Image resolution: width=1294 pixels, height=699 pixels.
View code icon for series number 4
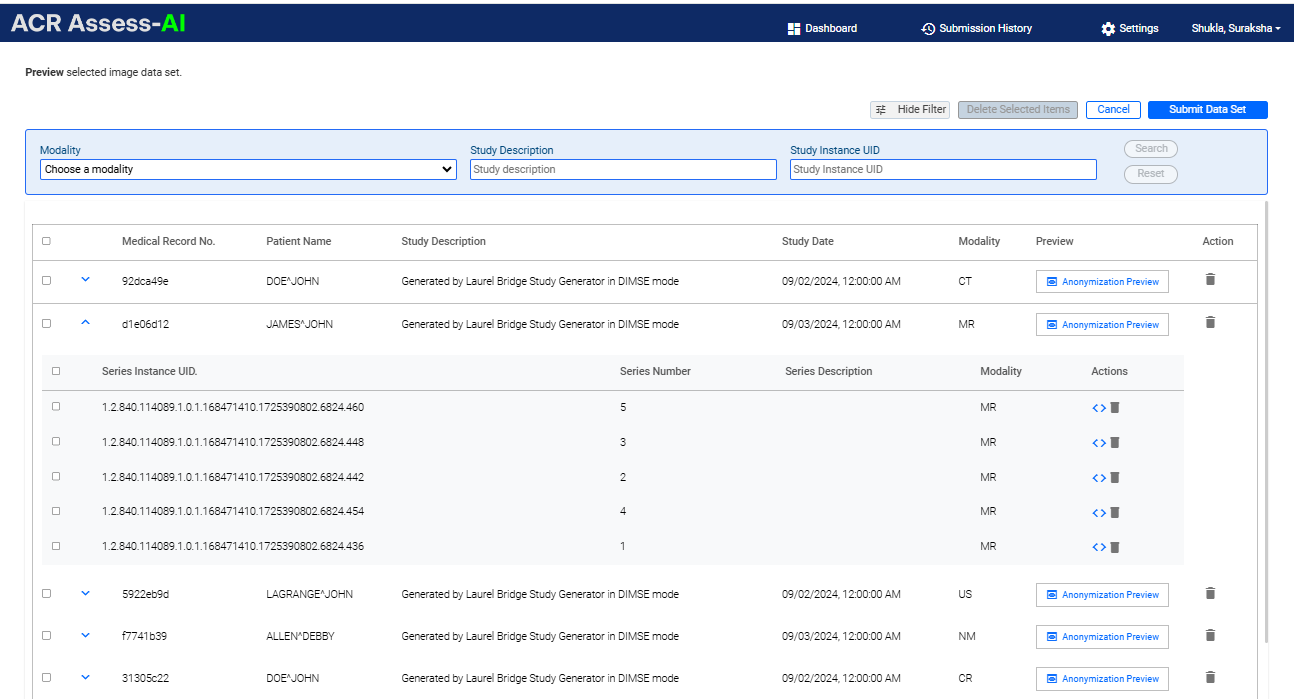pos(1099,513)
